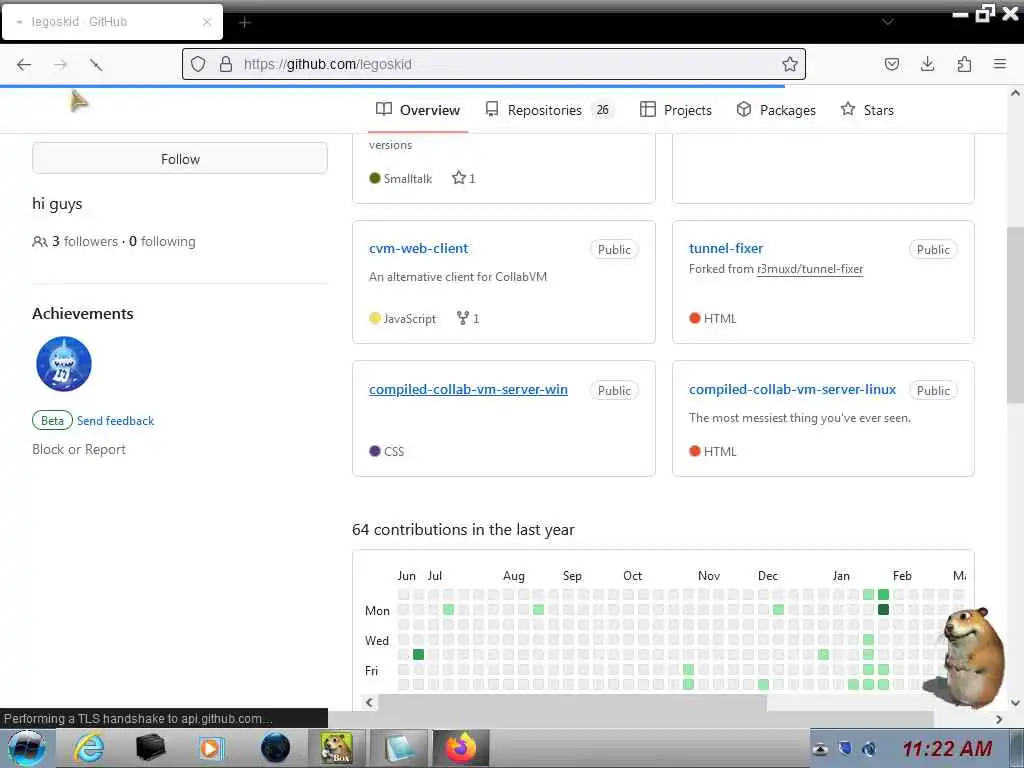Open r3muxd/tunnel-fixer fork source link

tap(810, 269)
